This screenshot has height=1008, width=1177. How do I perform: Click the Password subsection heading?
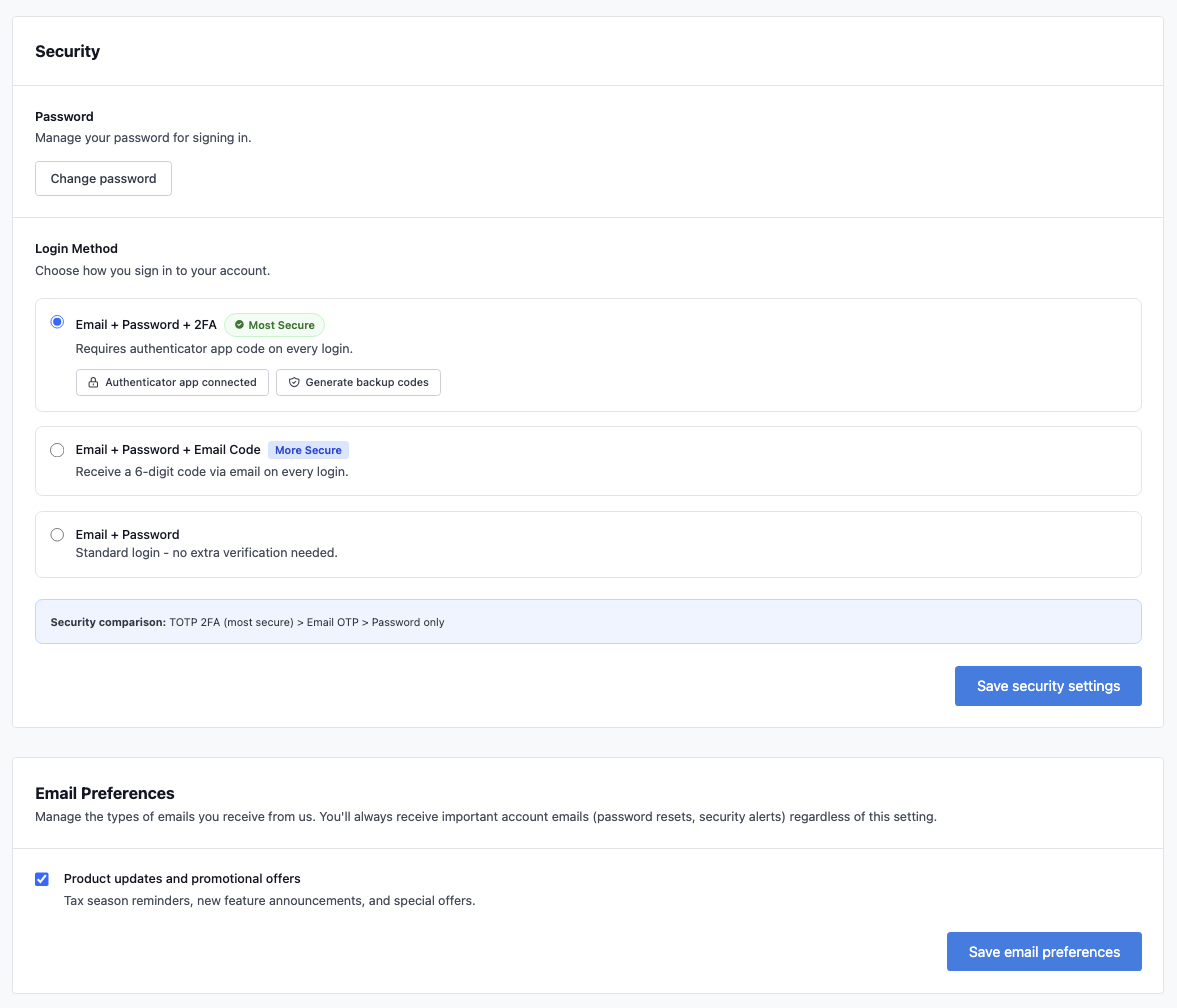(64, 116)
